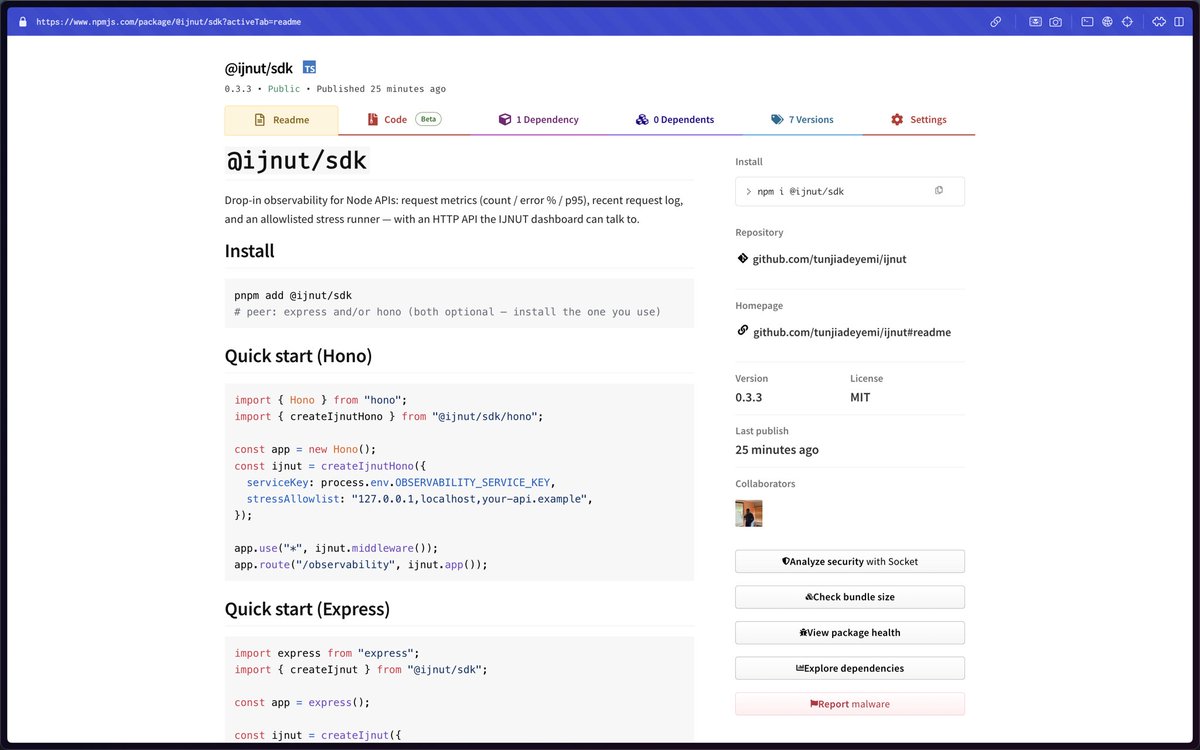This screenshot has height=750, width=1200.
Task: Click the View package health button
Action: pos(850,632)
